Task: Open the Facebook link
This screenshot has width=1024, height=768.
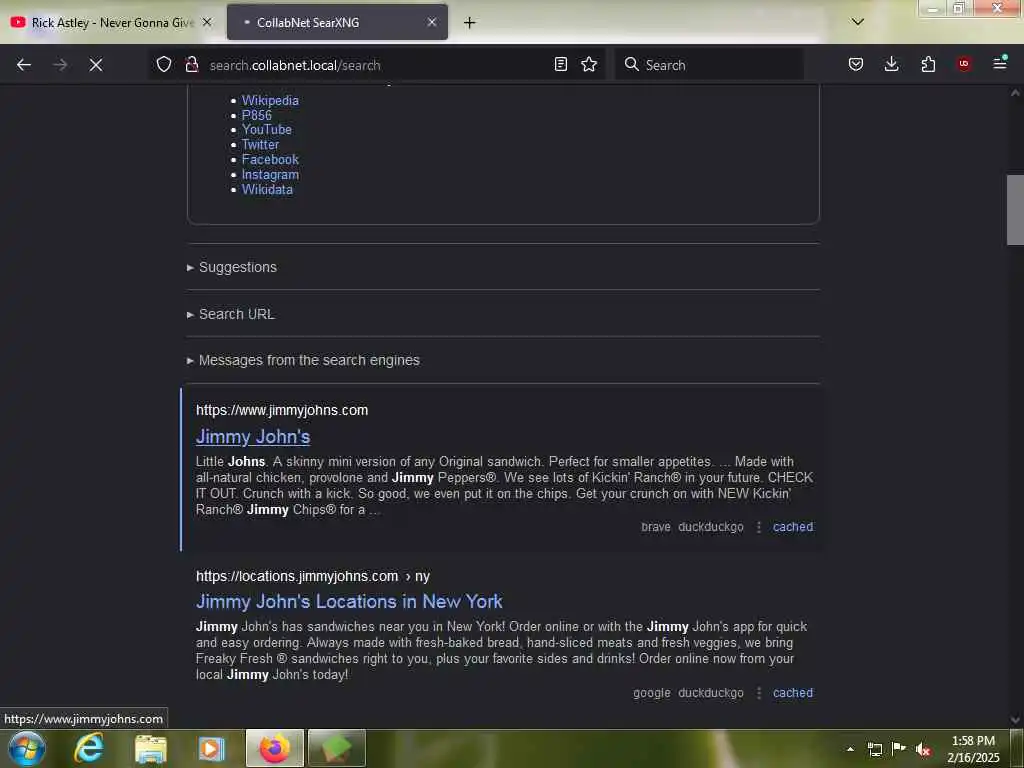Action: 270,159
